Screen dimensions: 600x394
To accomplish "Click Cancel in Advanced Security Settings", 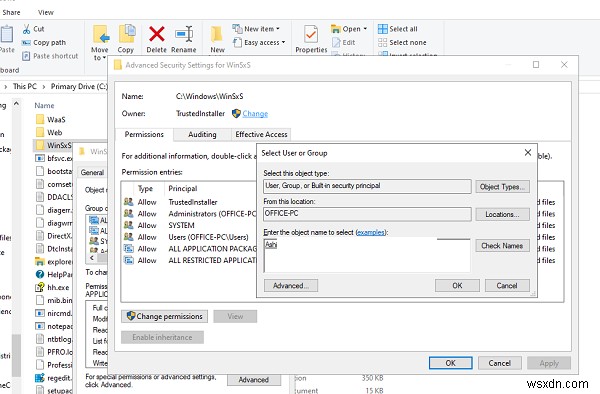I will (499, 363).
